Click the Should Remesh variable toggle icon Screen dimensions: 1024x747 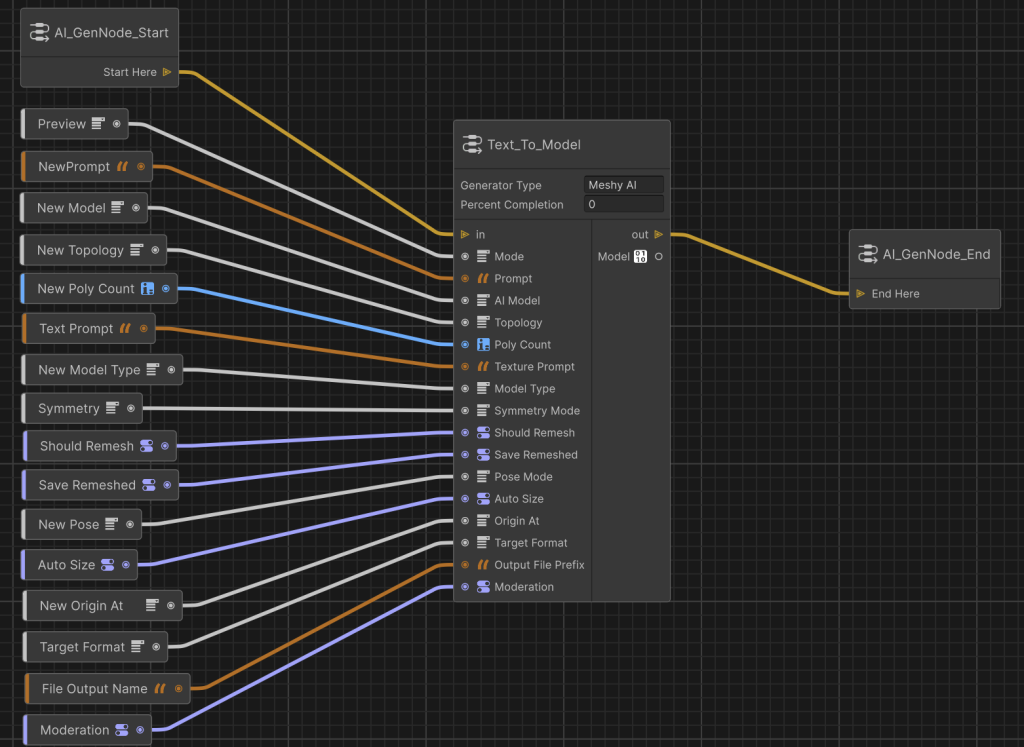(146, 446)
